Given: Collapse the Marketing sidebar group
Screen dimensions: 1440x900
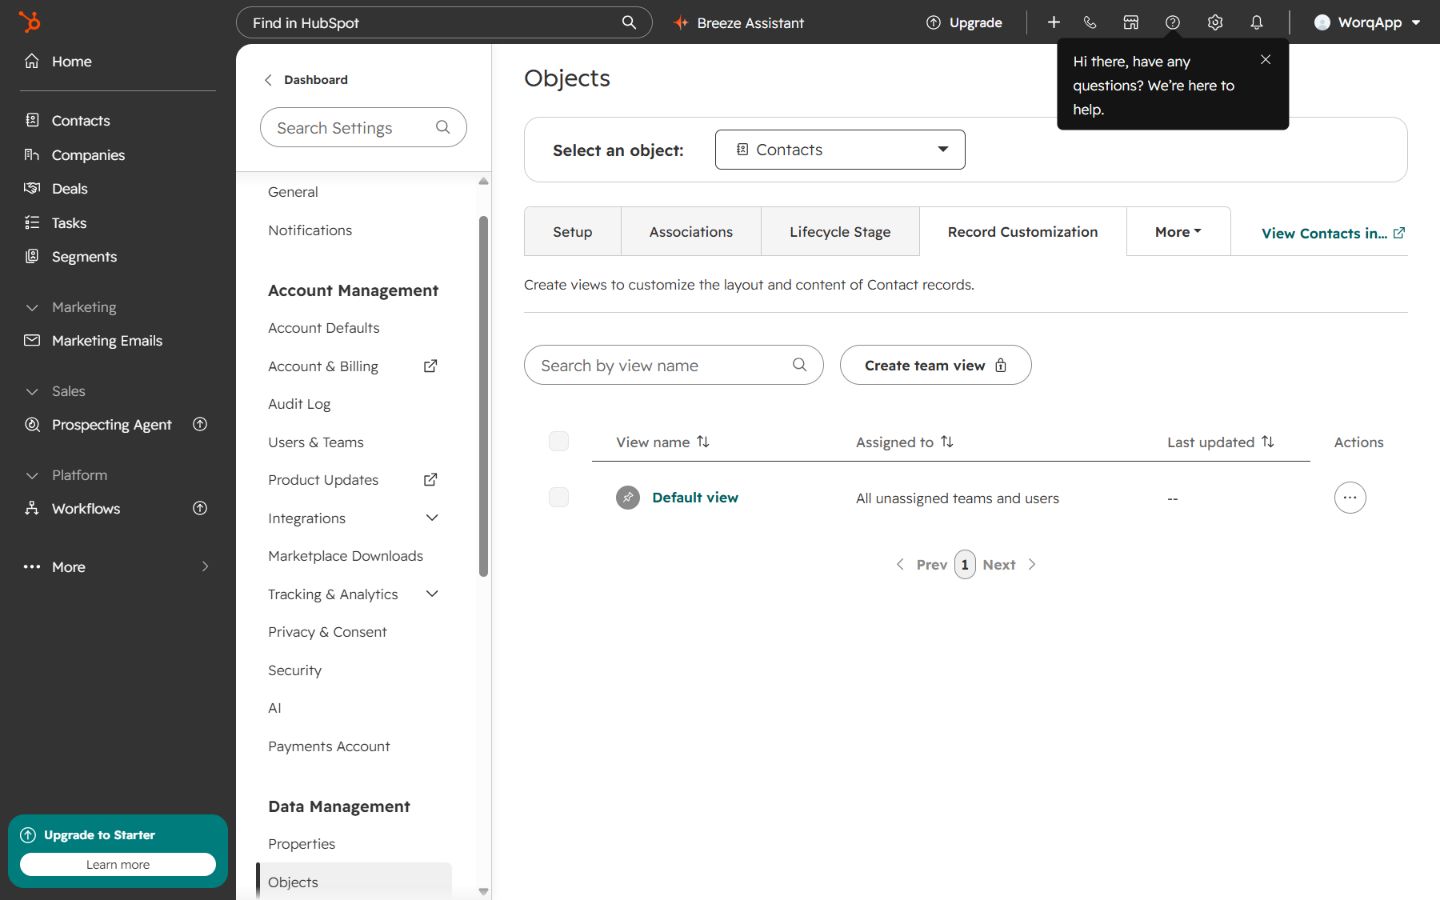Looking at the screenshot, I should tap(70, 307).
